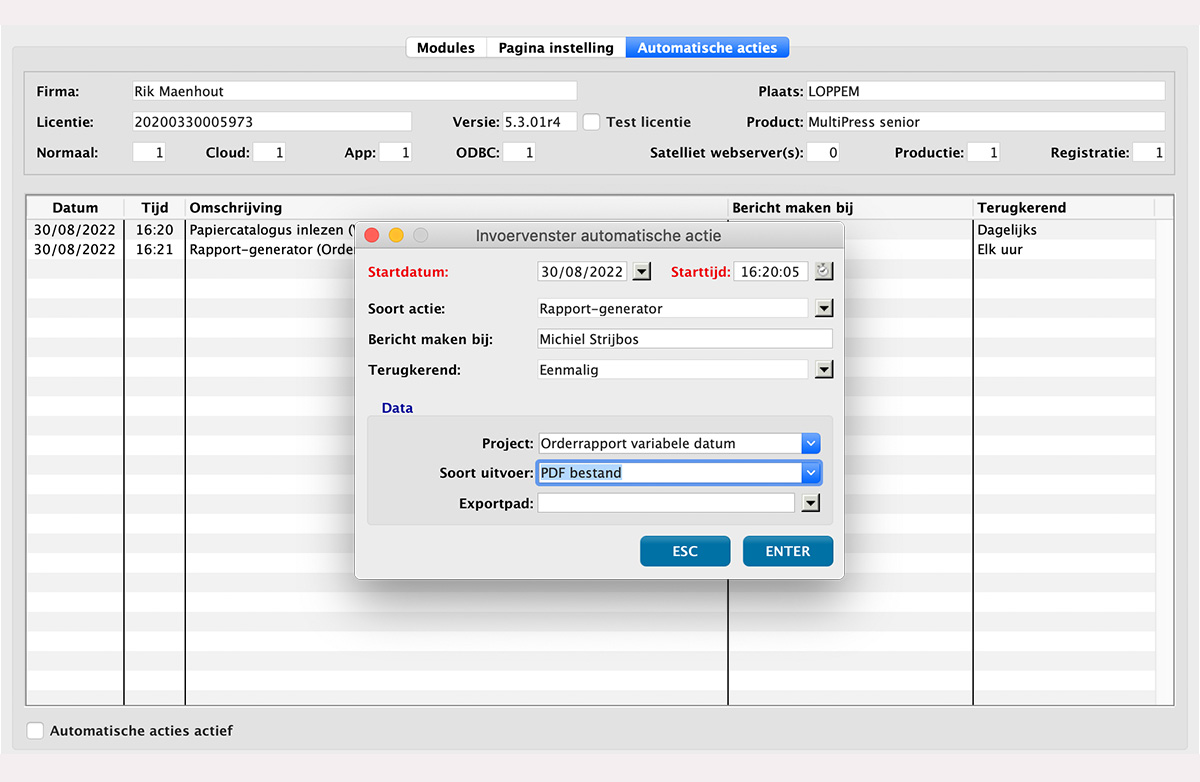Click the Startdatum field with 30/08/2022
Image resolution: width=1200 pixels, height=782 pixels.
582,271
